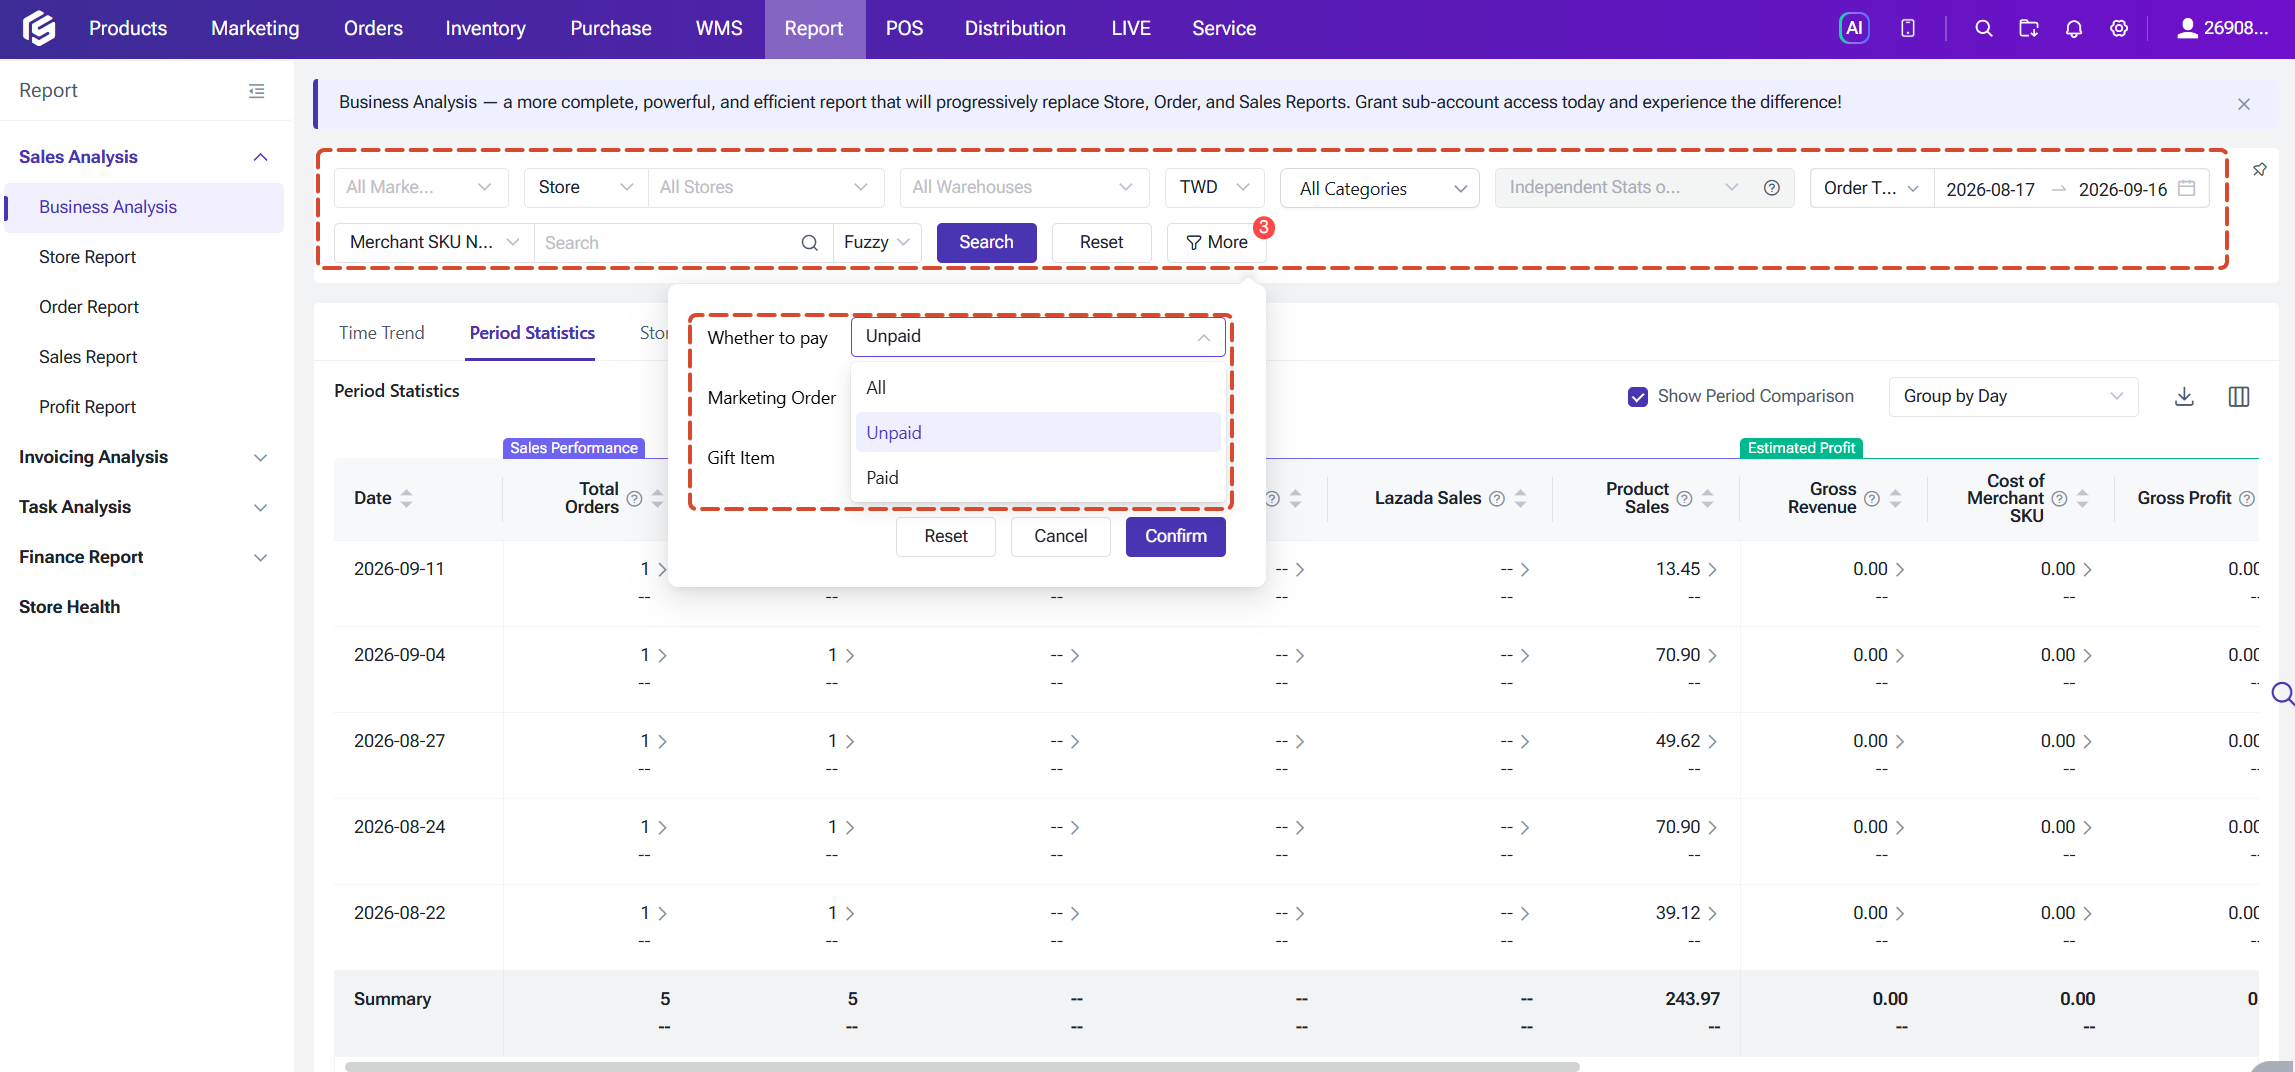Open the Whether to pay dropdown

(x=1038, y=337)
